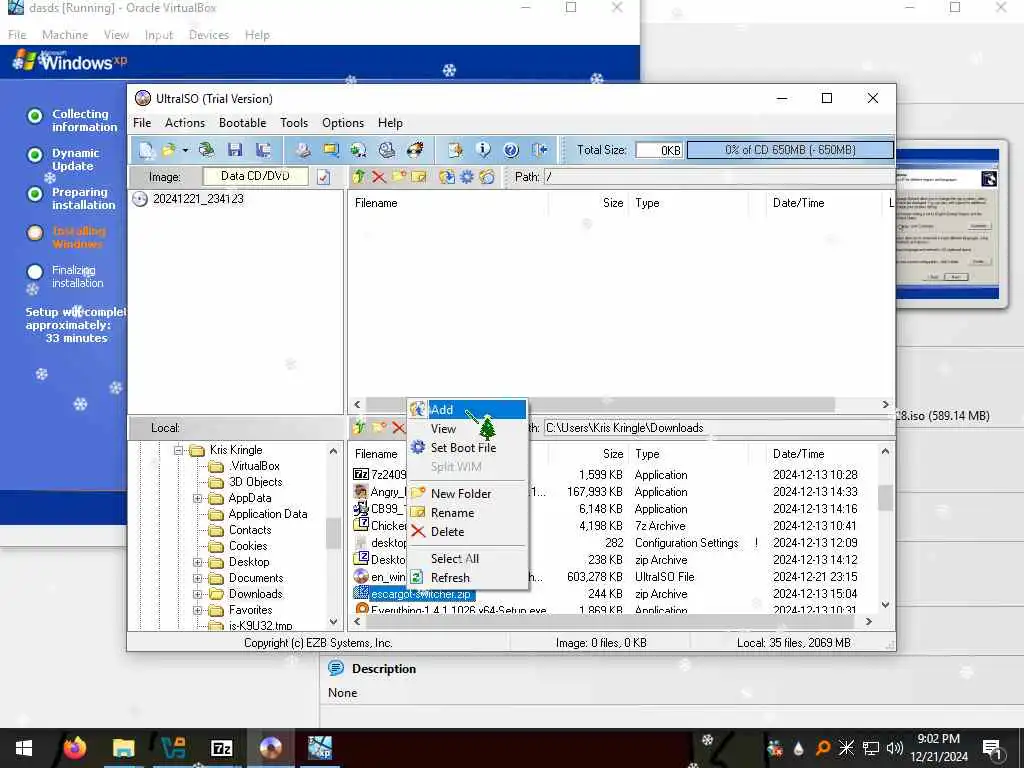The width and height of the screenshot is (1024, 768).
Task: Click the Open CD/DVD toolbar icon
Action: [206, 150]
